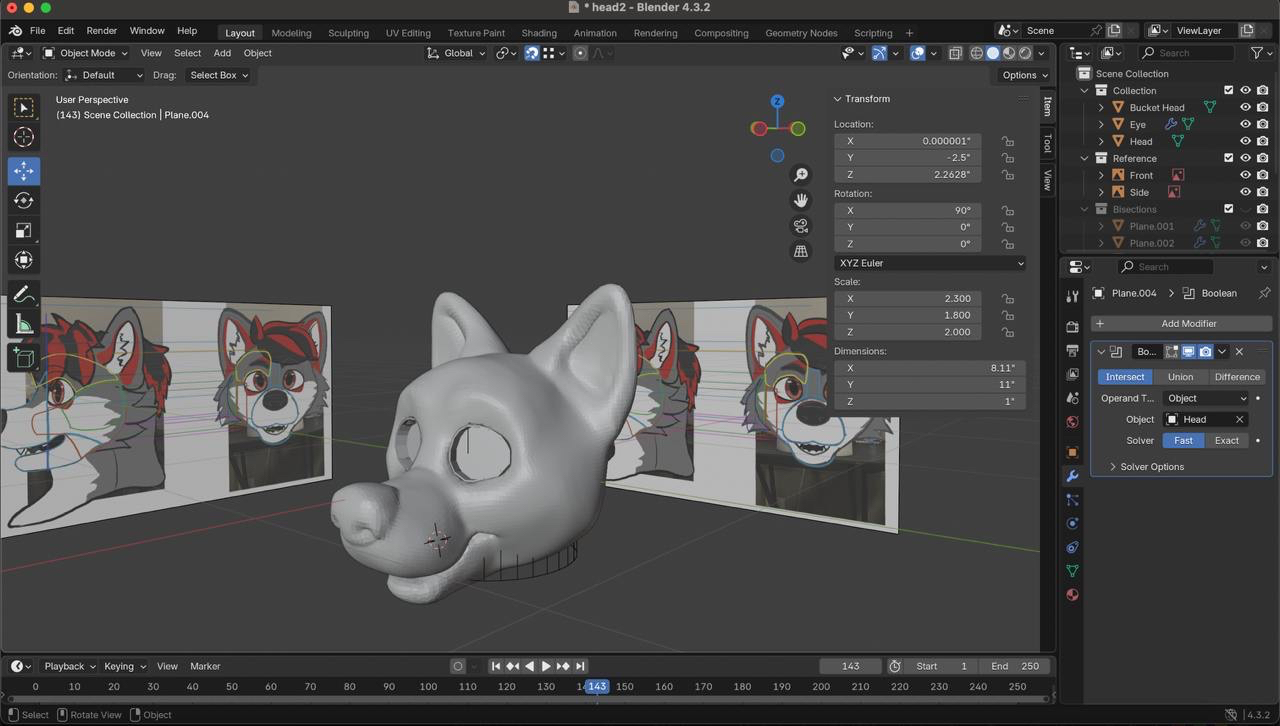The image size is (1280, 726).
Task: Click the zoom magnifier viewport icon
Action: (801, 175)
